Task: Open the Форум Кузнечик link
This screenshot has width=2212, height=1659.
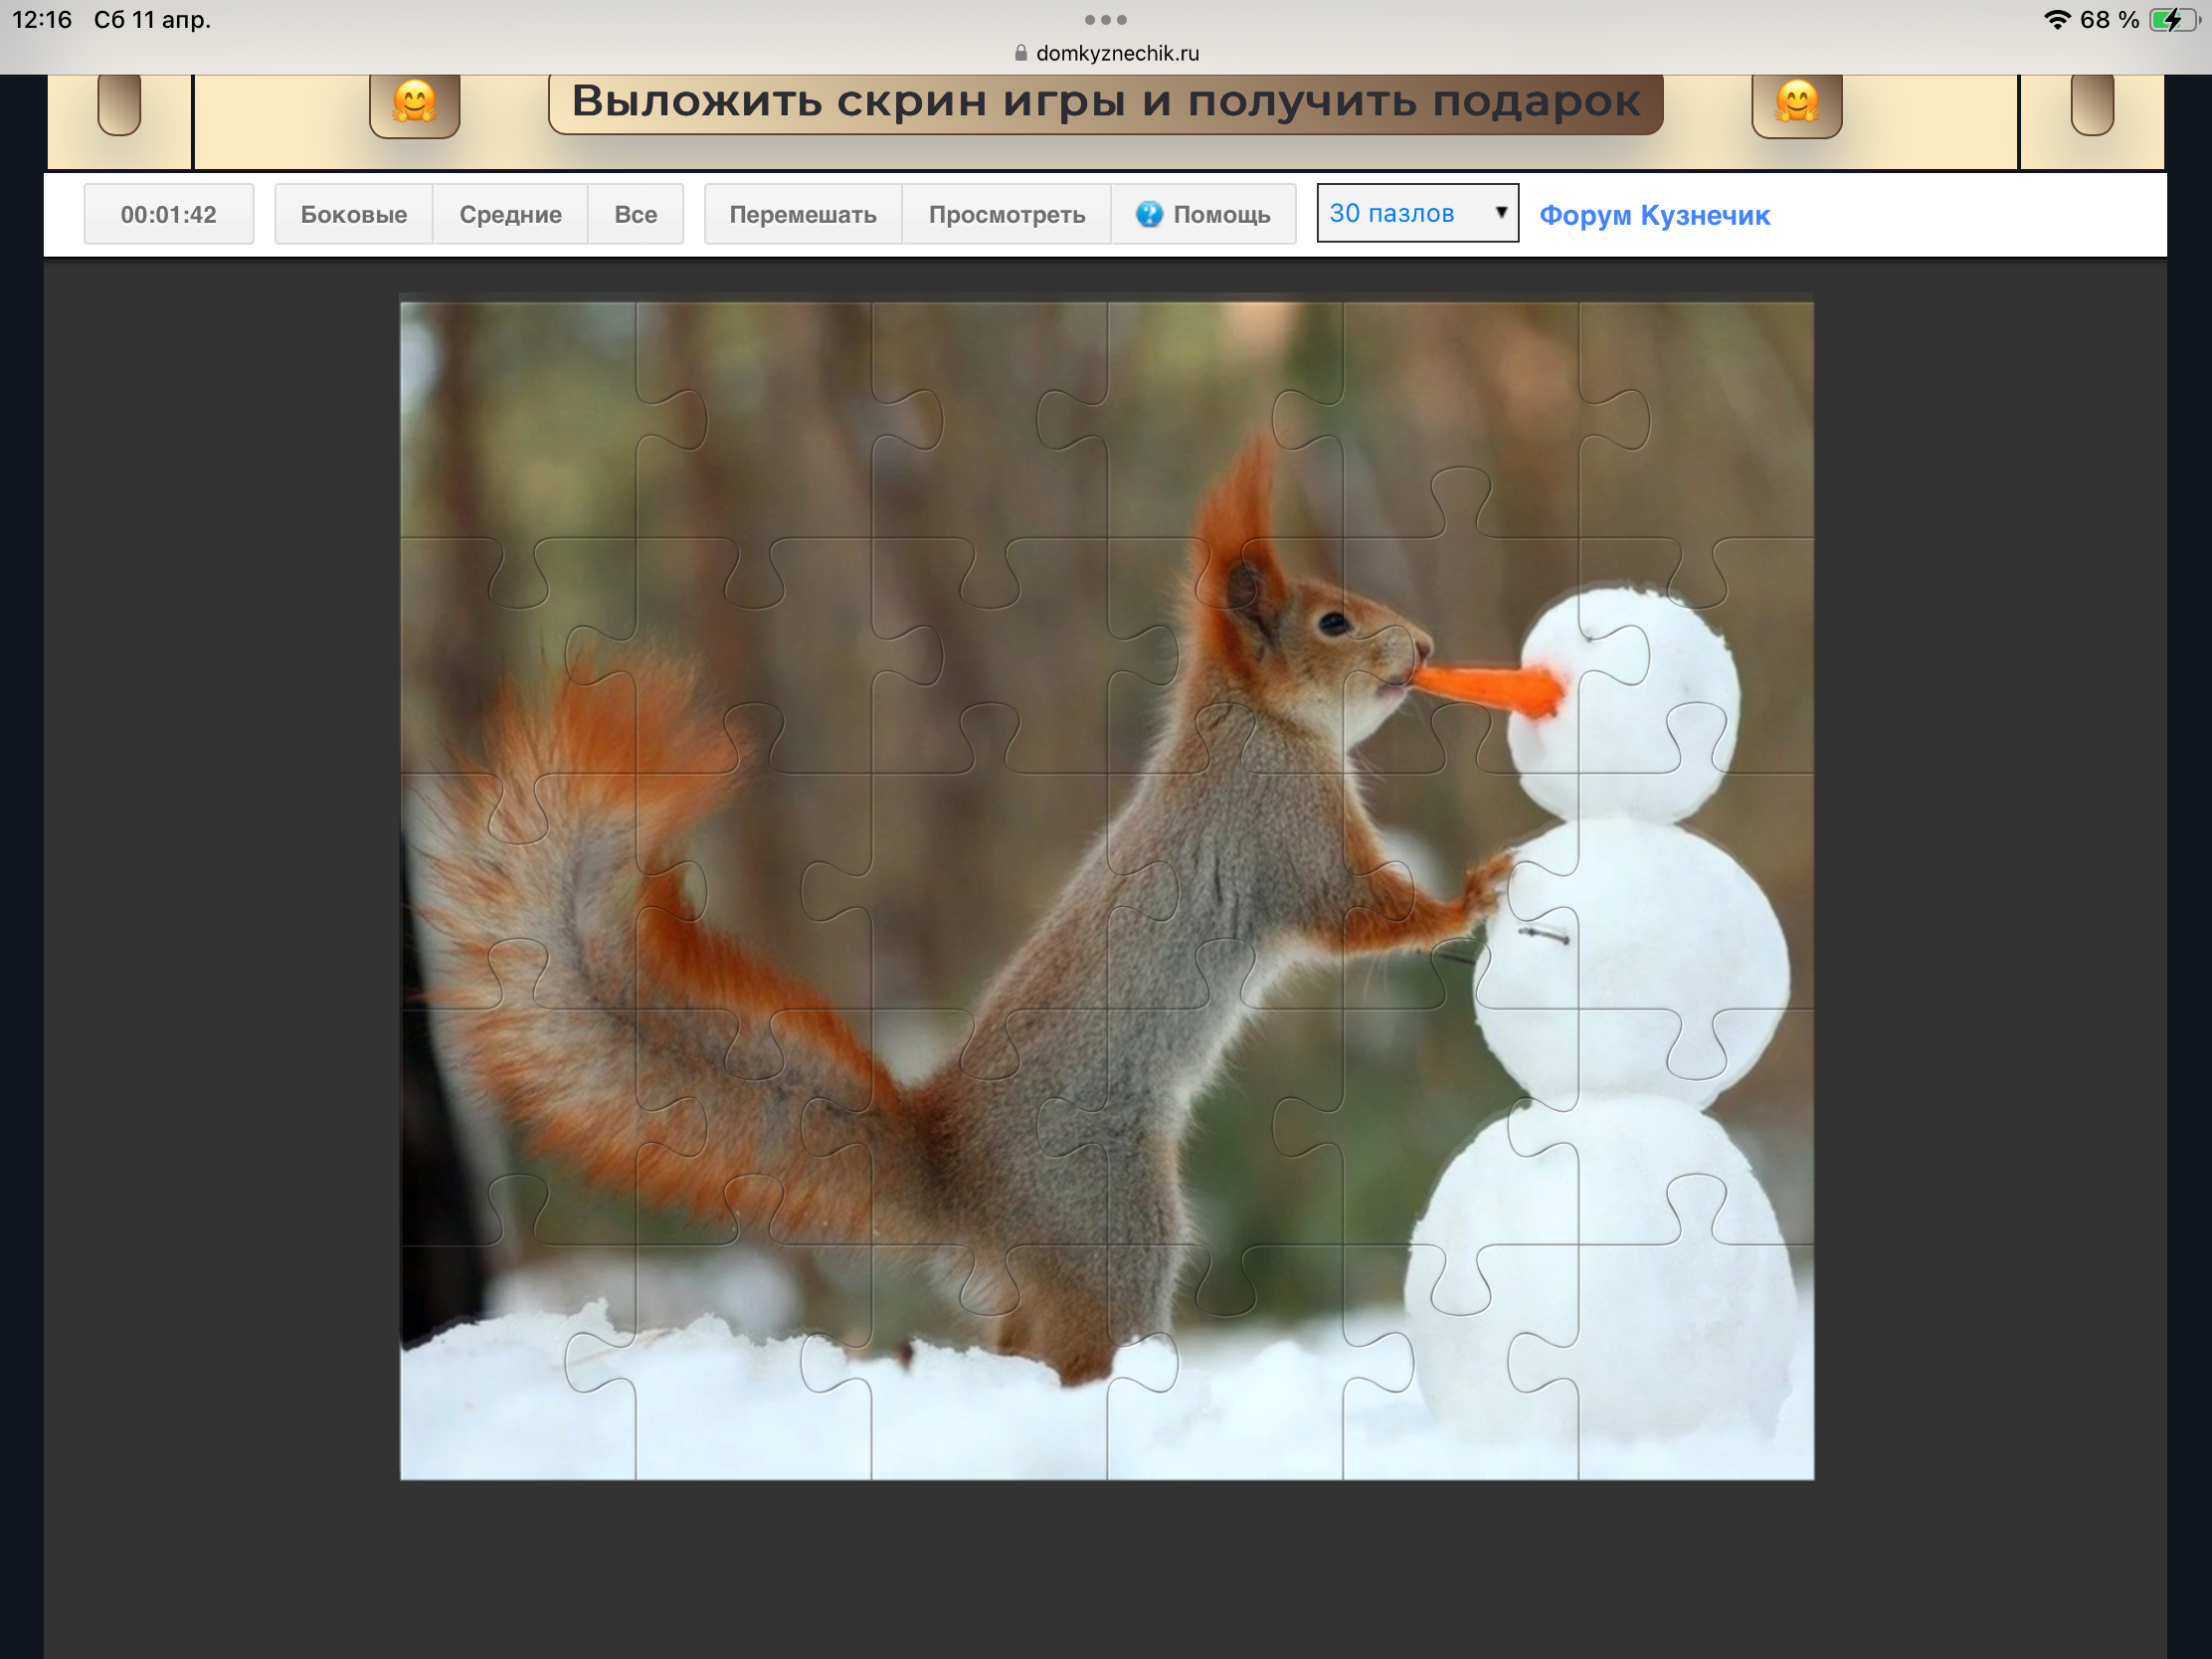Action: coord(1654,215)
